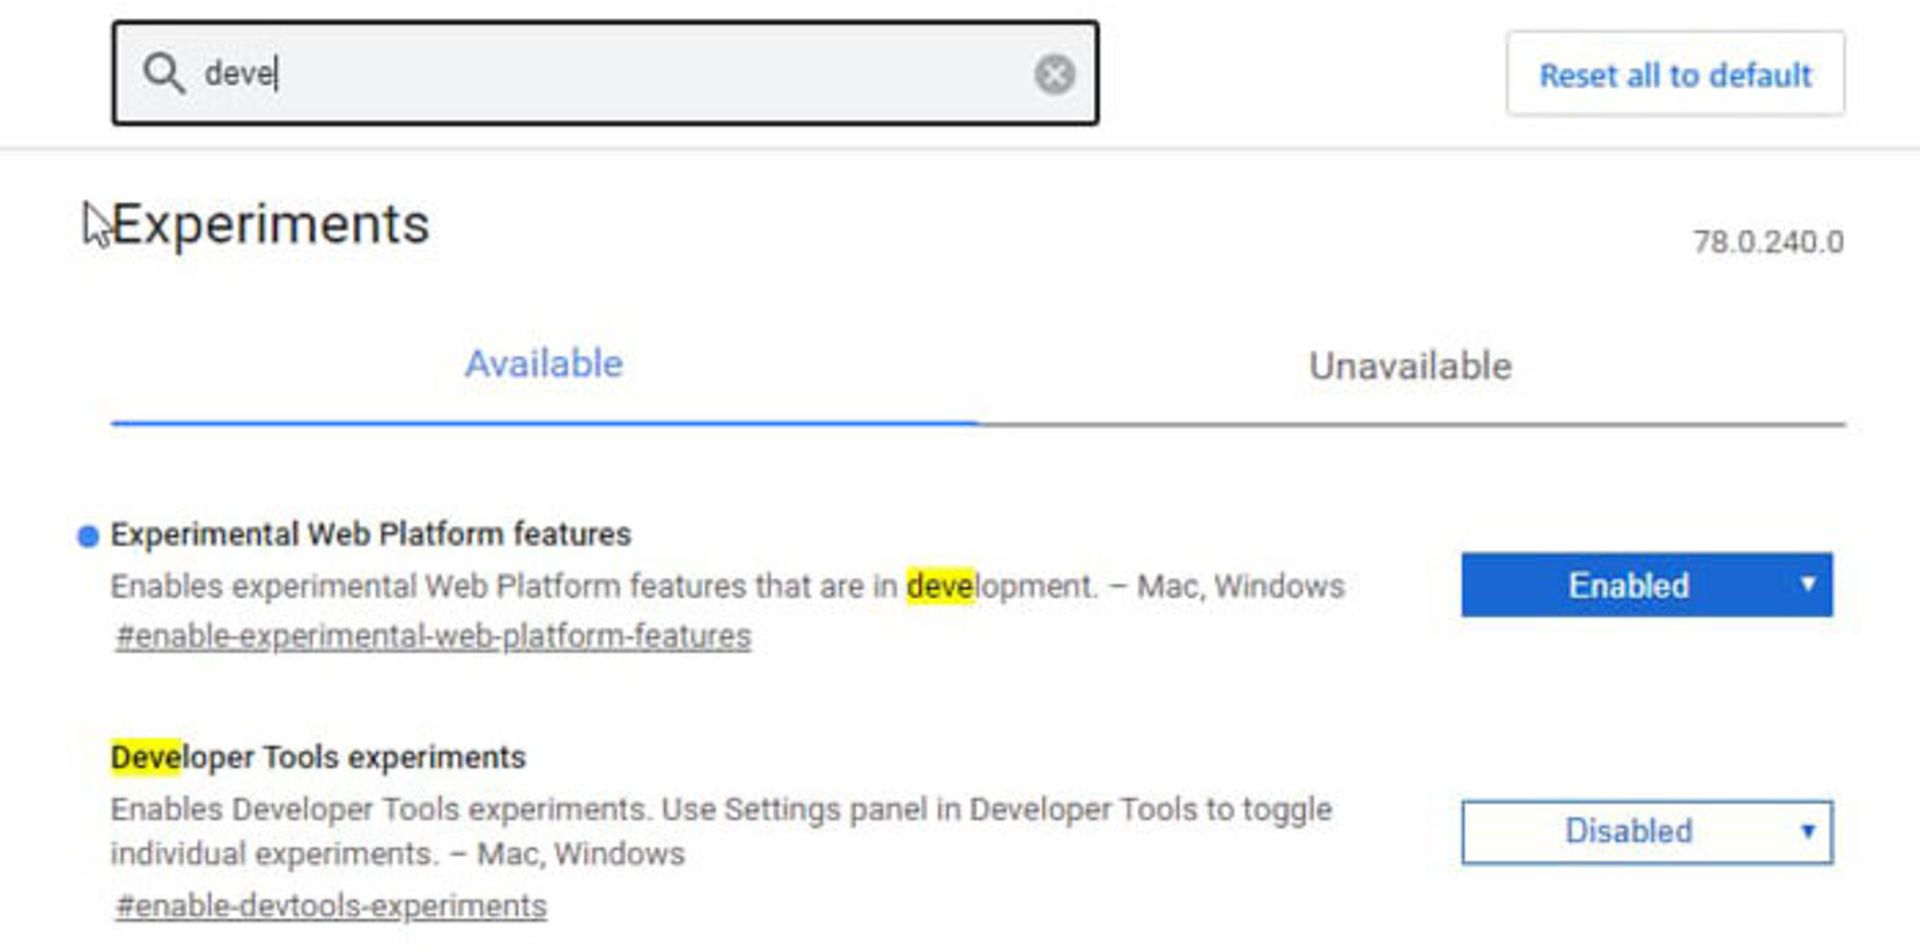Screen dimensions: 1920x949
Task: Click the Developer Tools experiments title
Action: (318, 758)
